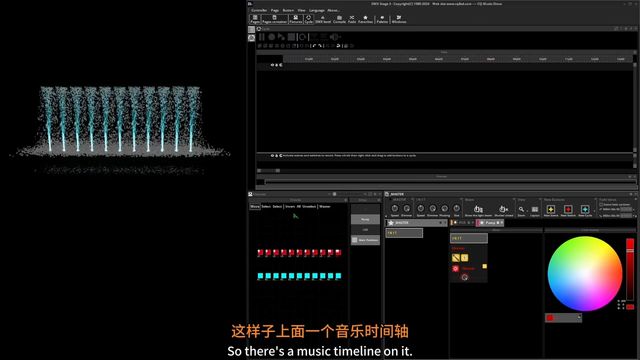Screen dimensions: 640x360
Task: Open the Windows toolbar icon
Action: (x=399, y=19)
